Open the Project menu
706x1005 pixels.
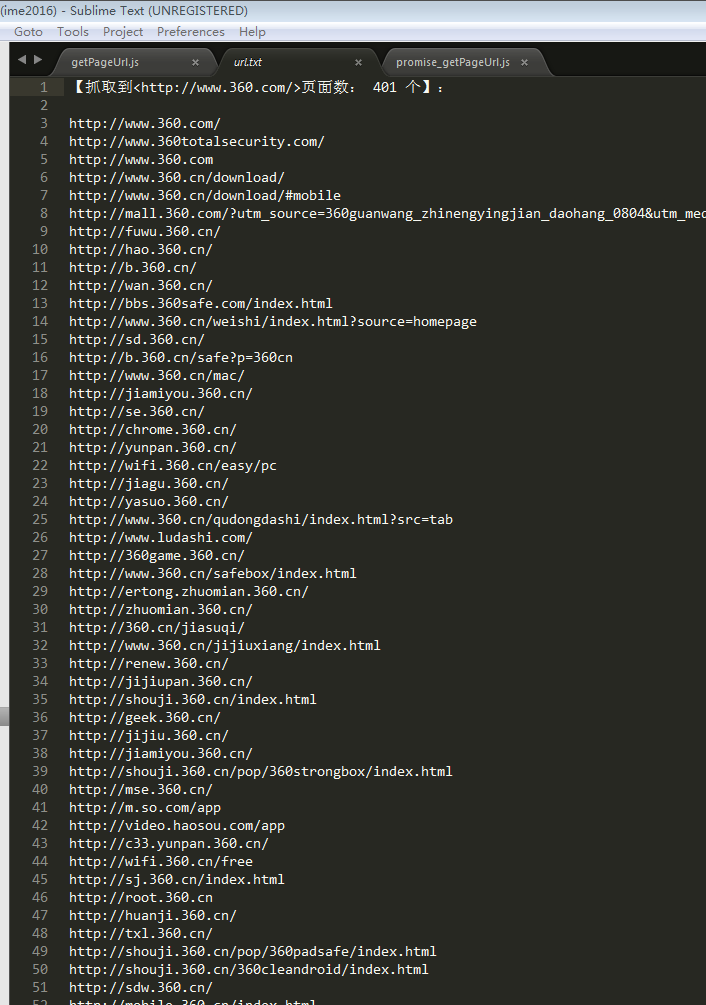click(x=123, y=31)
